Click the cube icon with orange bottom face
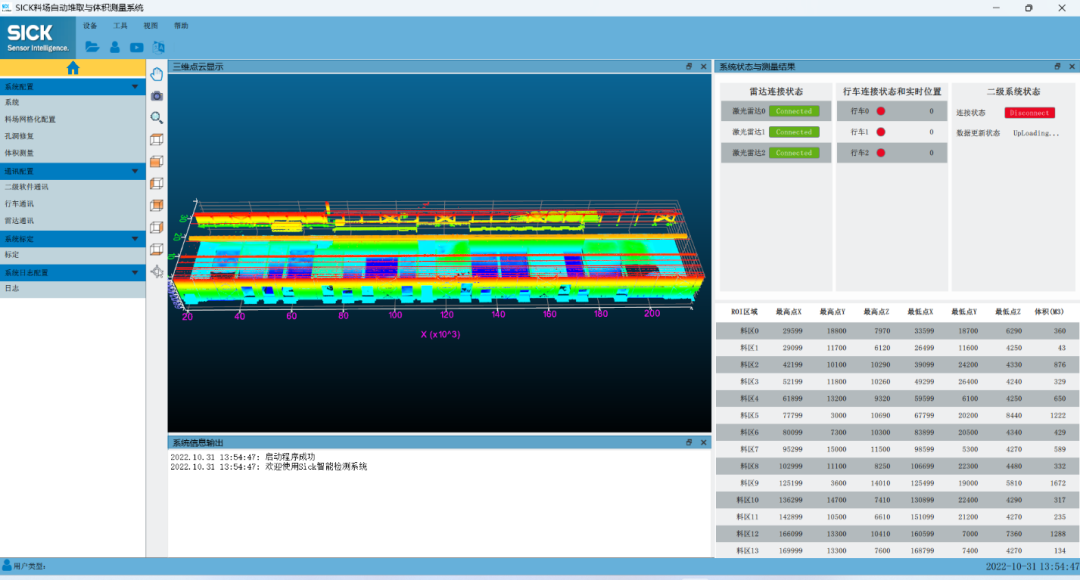 tap(157, 249)
